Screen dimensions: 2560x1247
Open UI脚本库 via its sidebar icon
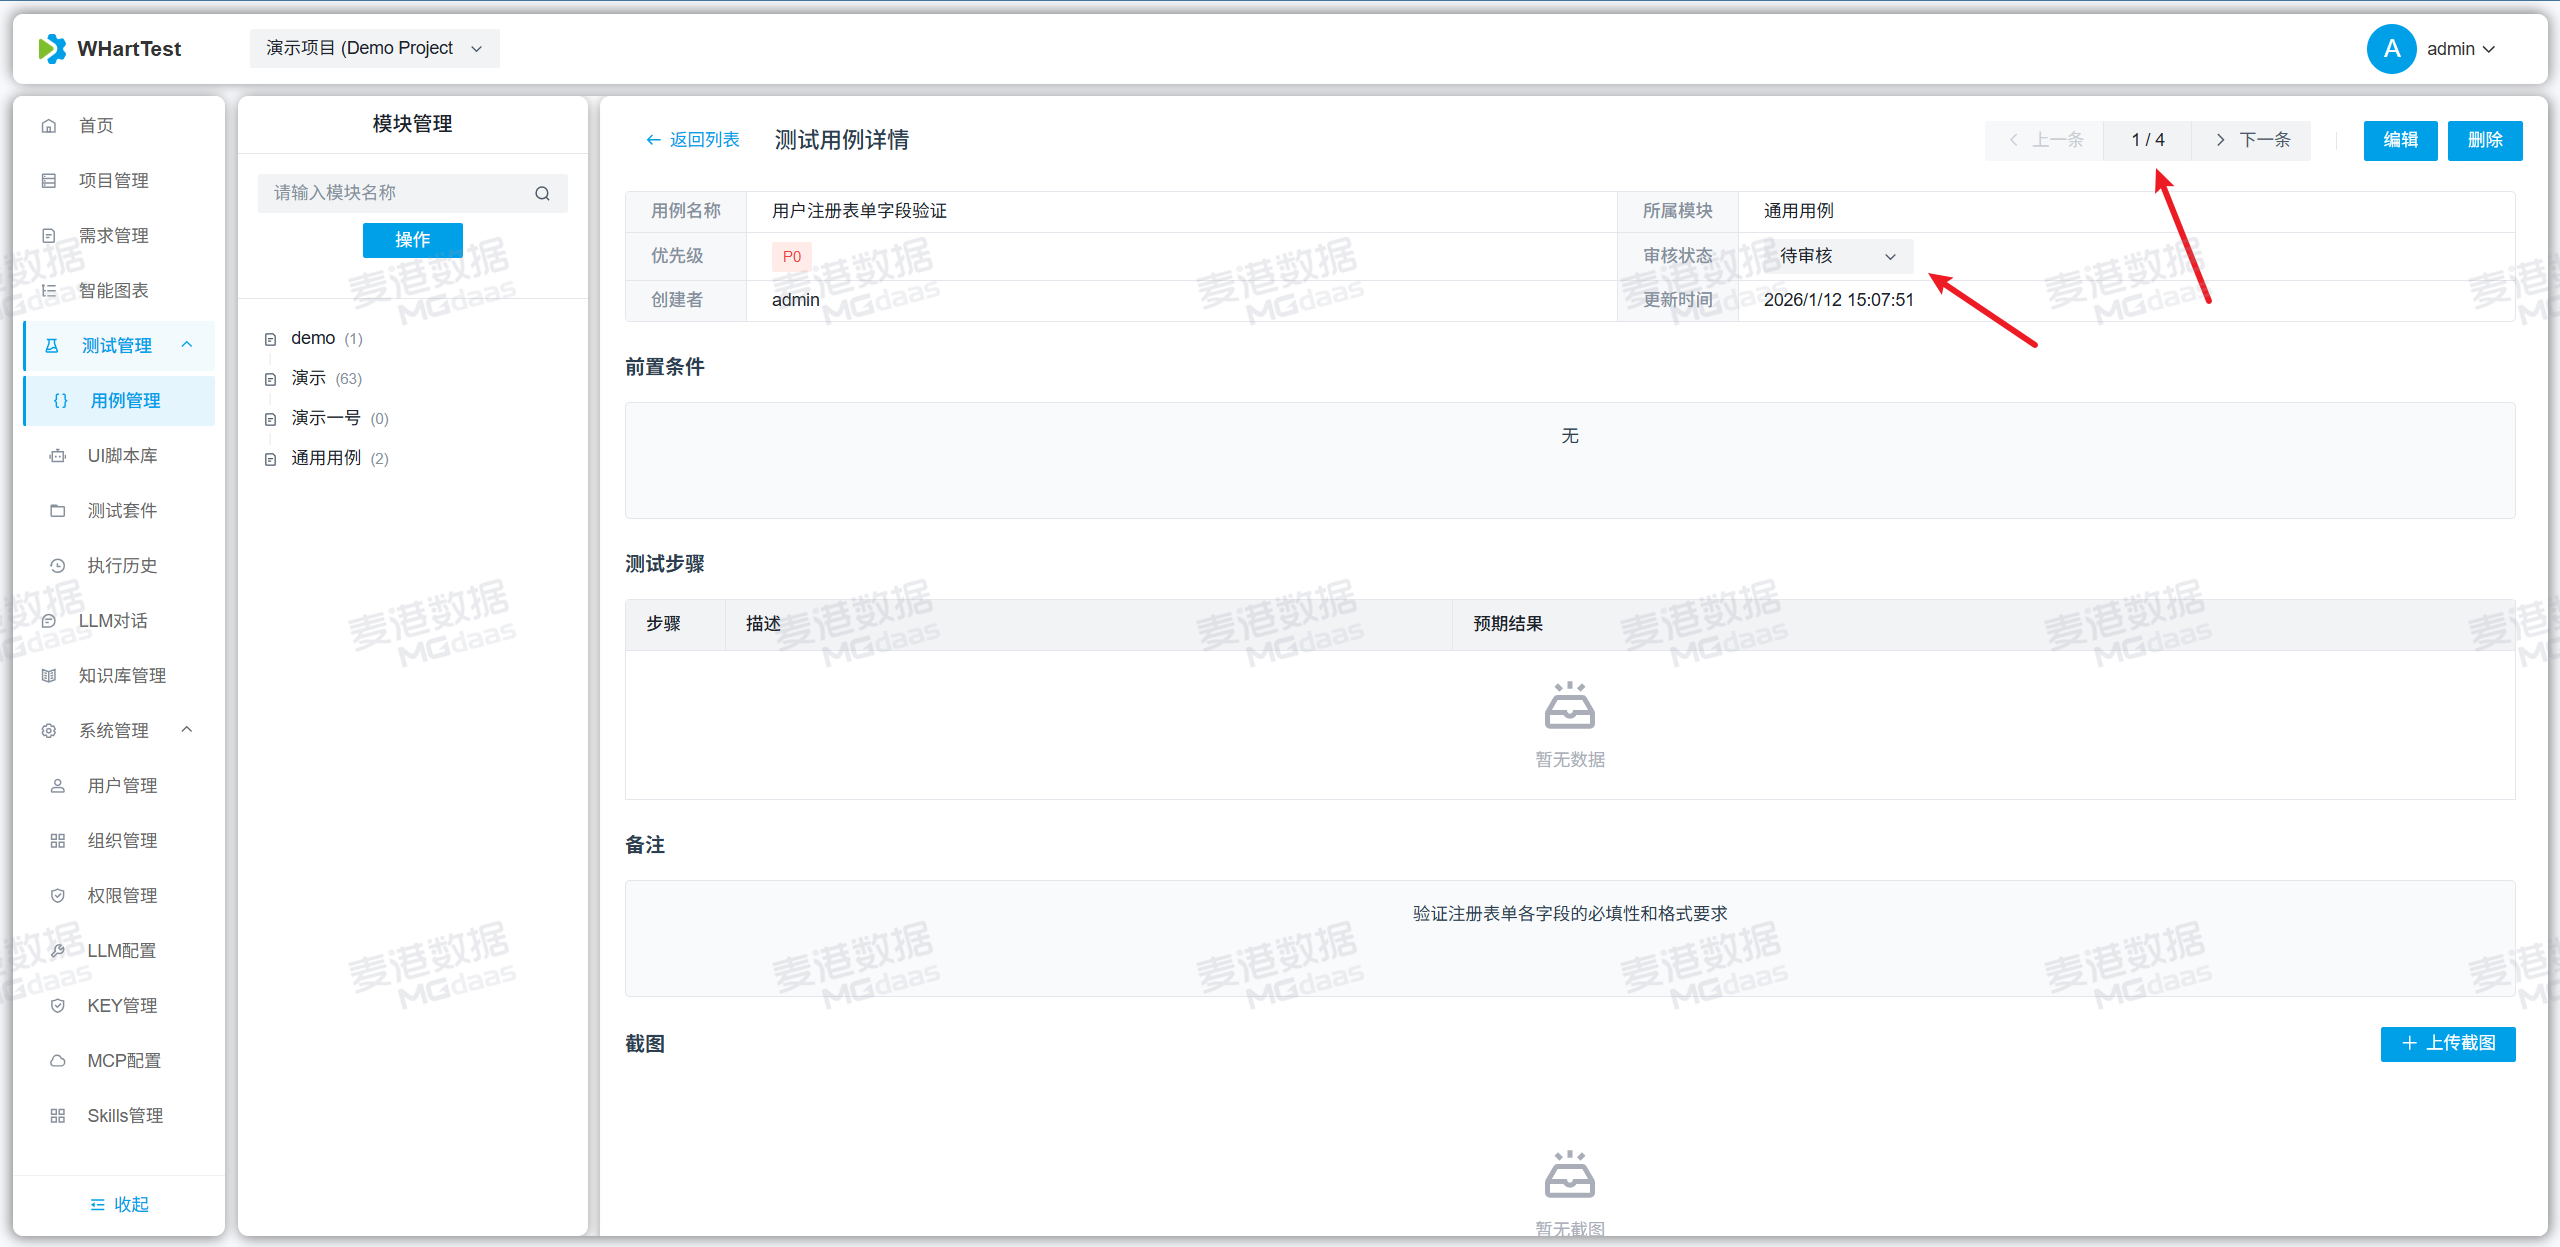click(x=58, y=456)
